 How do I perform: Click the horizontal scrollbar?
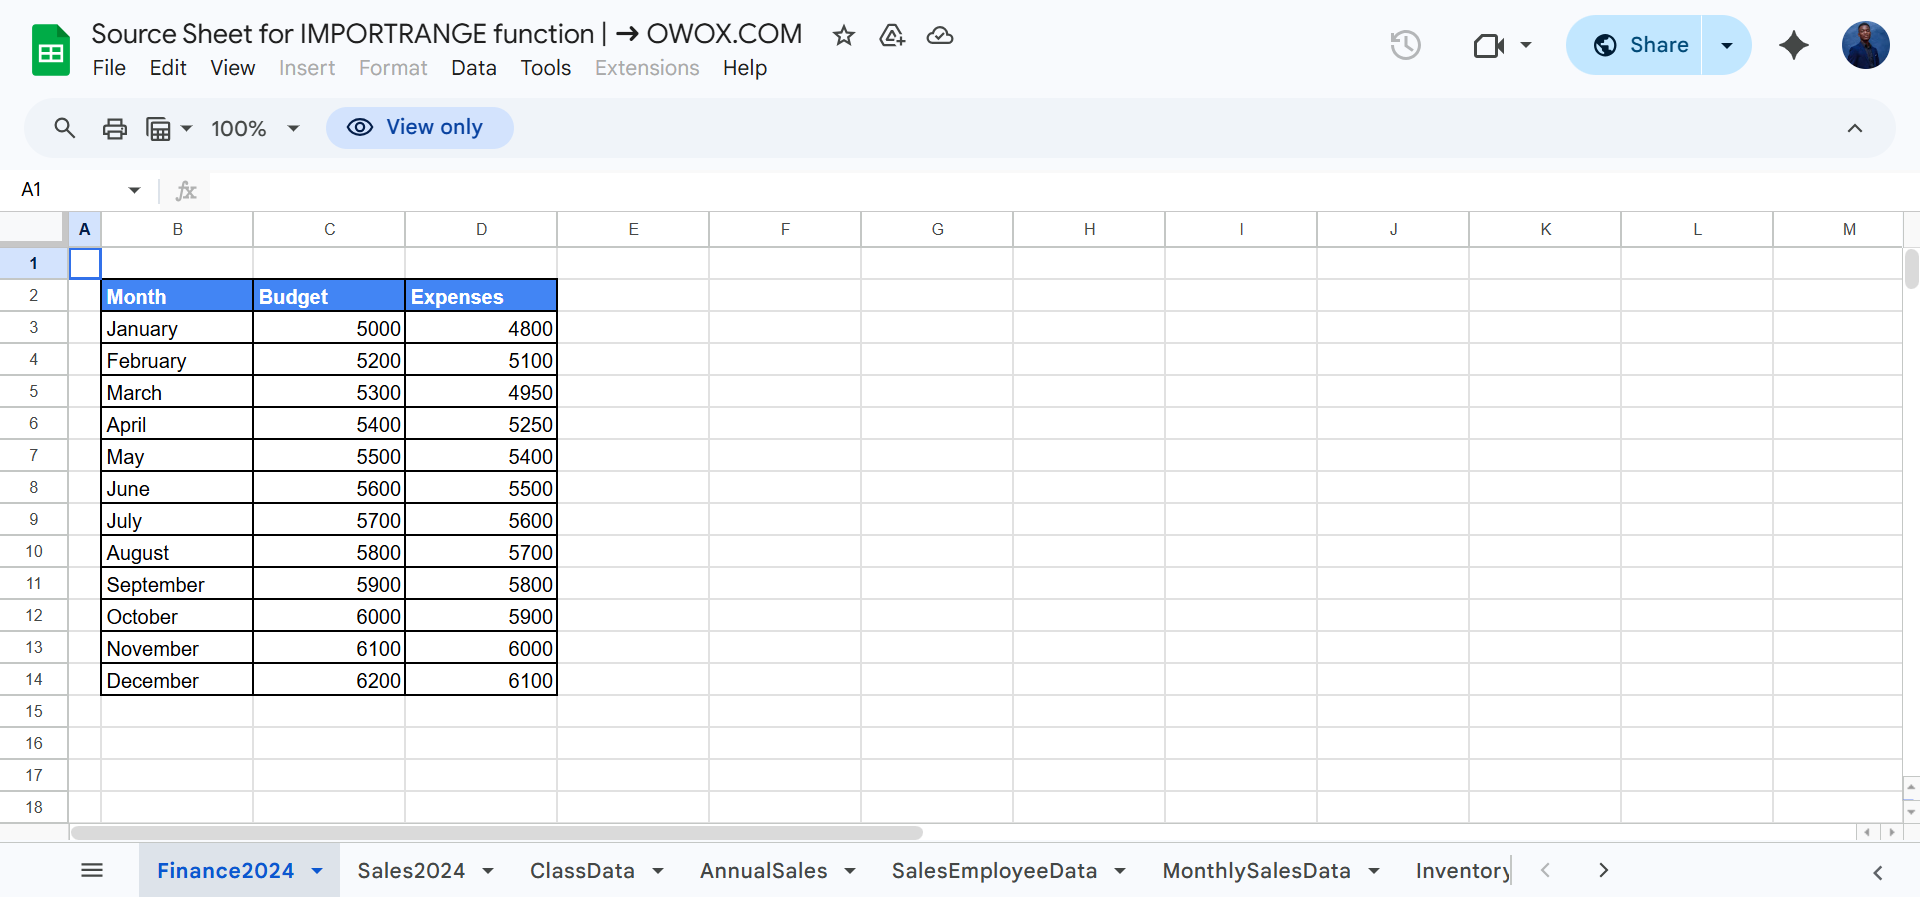[x=497, y=832]
